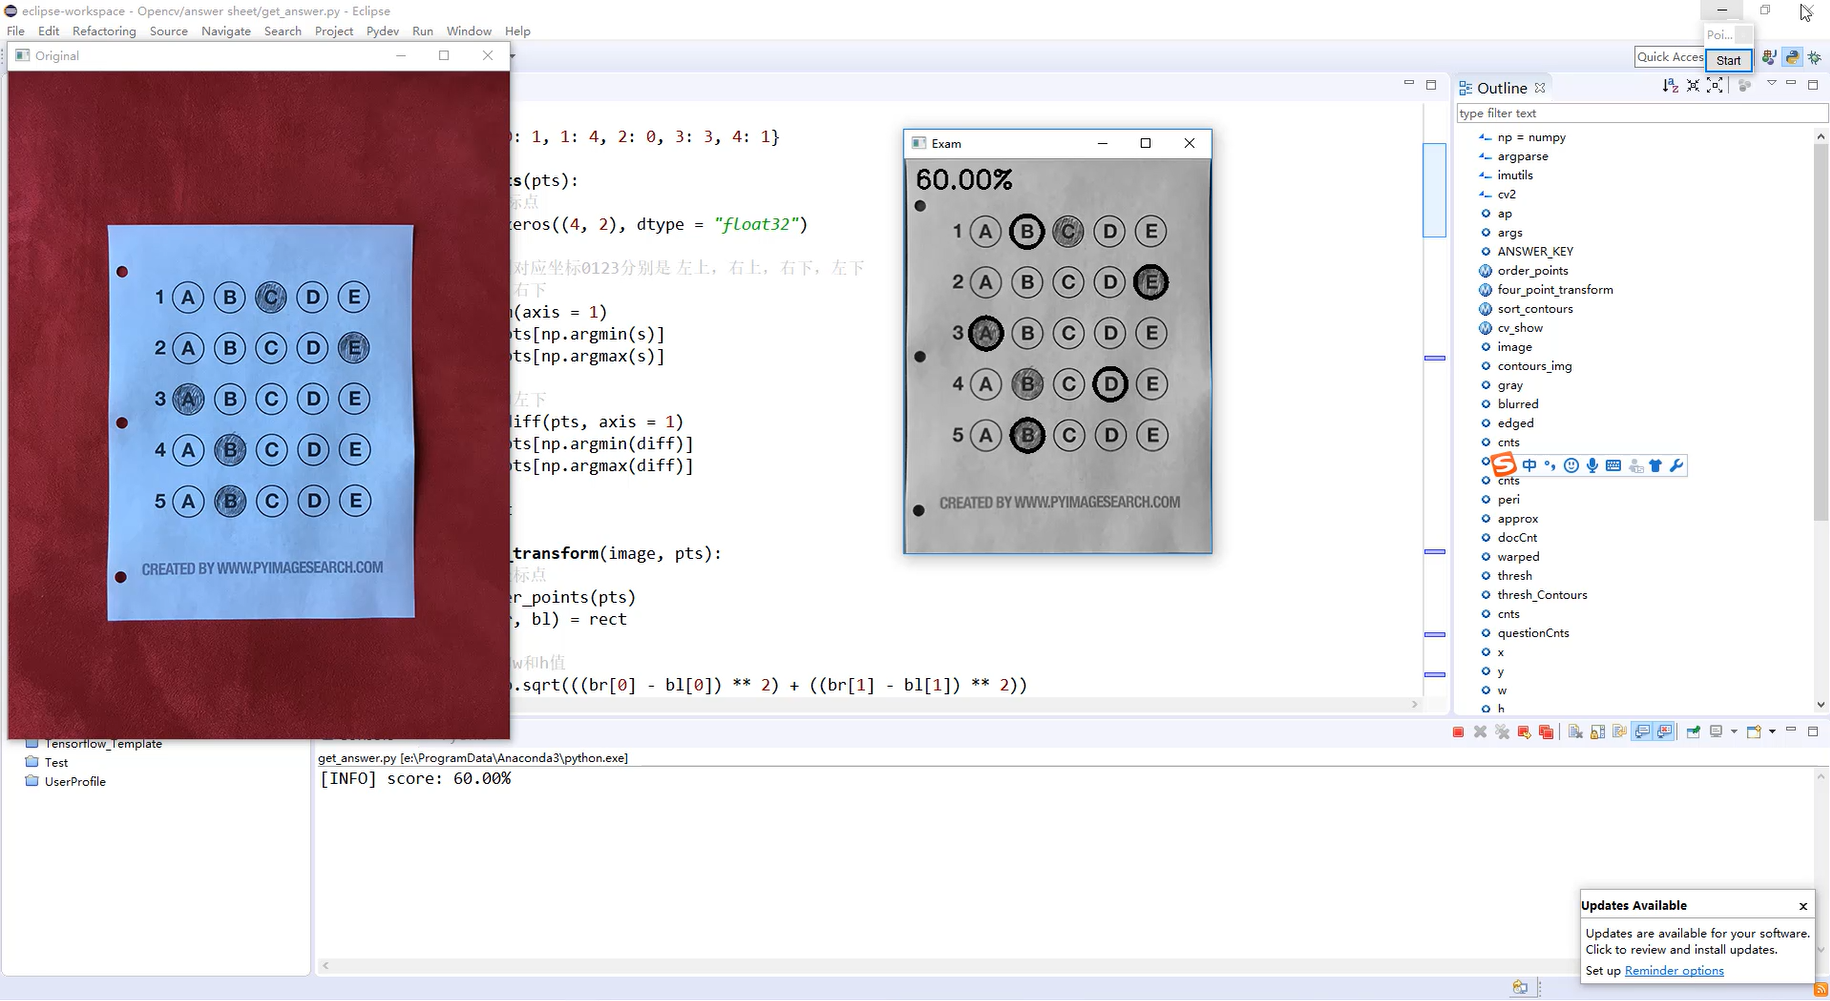Click the Open Console icon
Image resolution: width=1830 pixels, height=1001 pixels.
coord(1754,732)
